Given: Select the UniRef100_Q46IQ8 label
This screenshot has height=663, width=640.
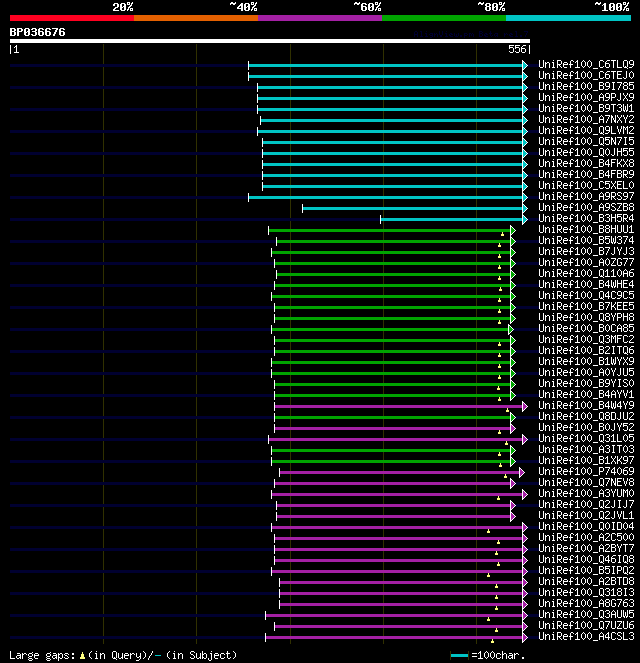Looking at the screenshot, I should coord(586,559).
